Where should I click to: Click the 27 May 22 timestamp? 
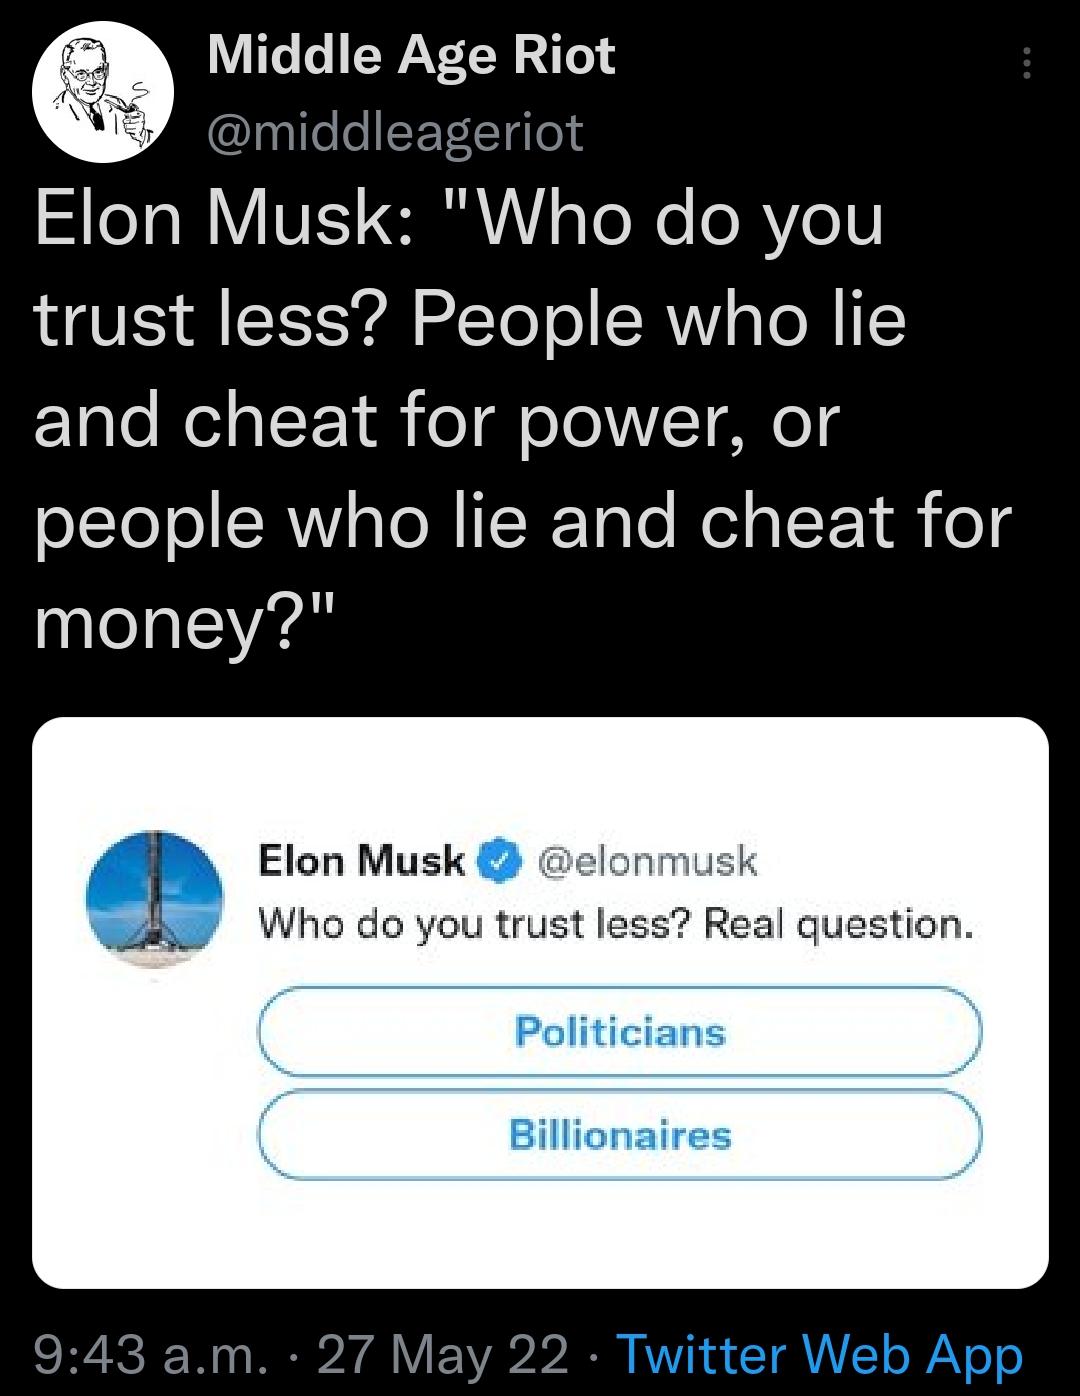pos(440,1357)
